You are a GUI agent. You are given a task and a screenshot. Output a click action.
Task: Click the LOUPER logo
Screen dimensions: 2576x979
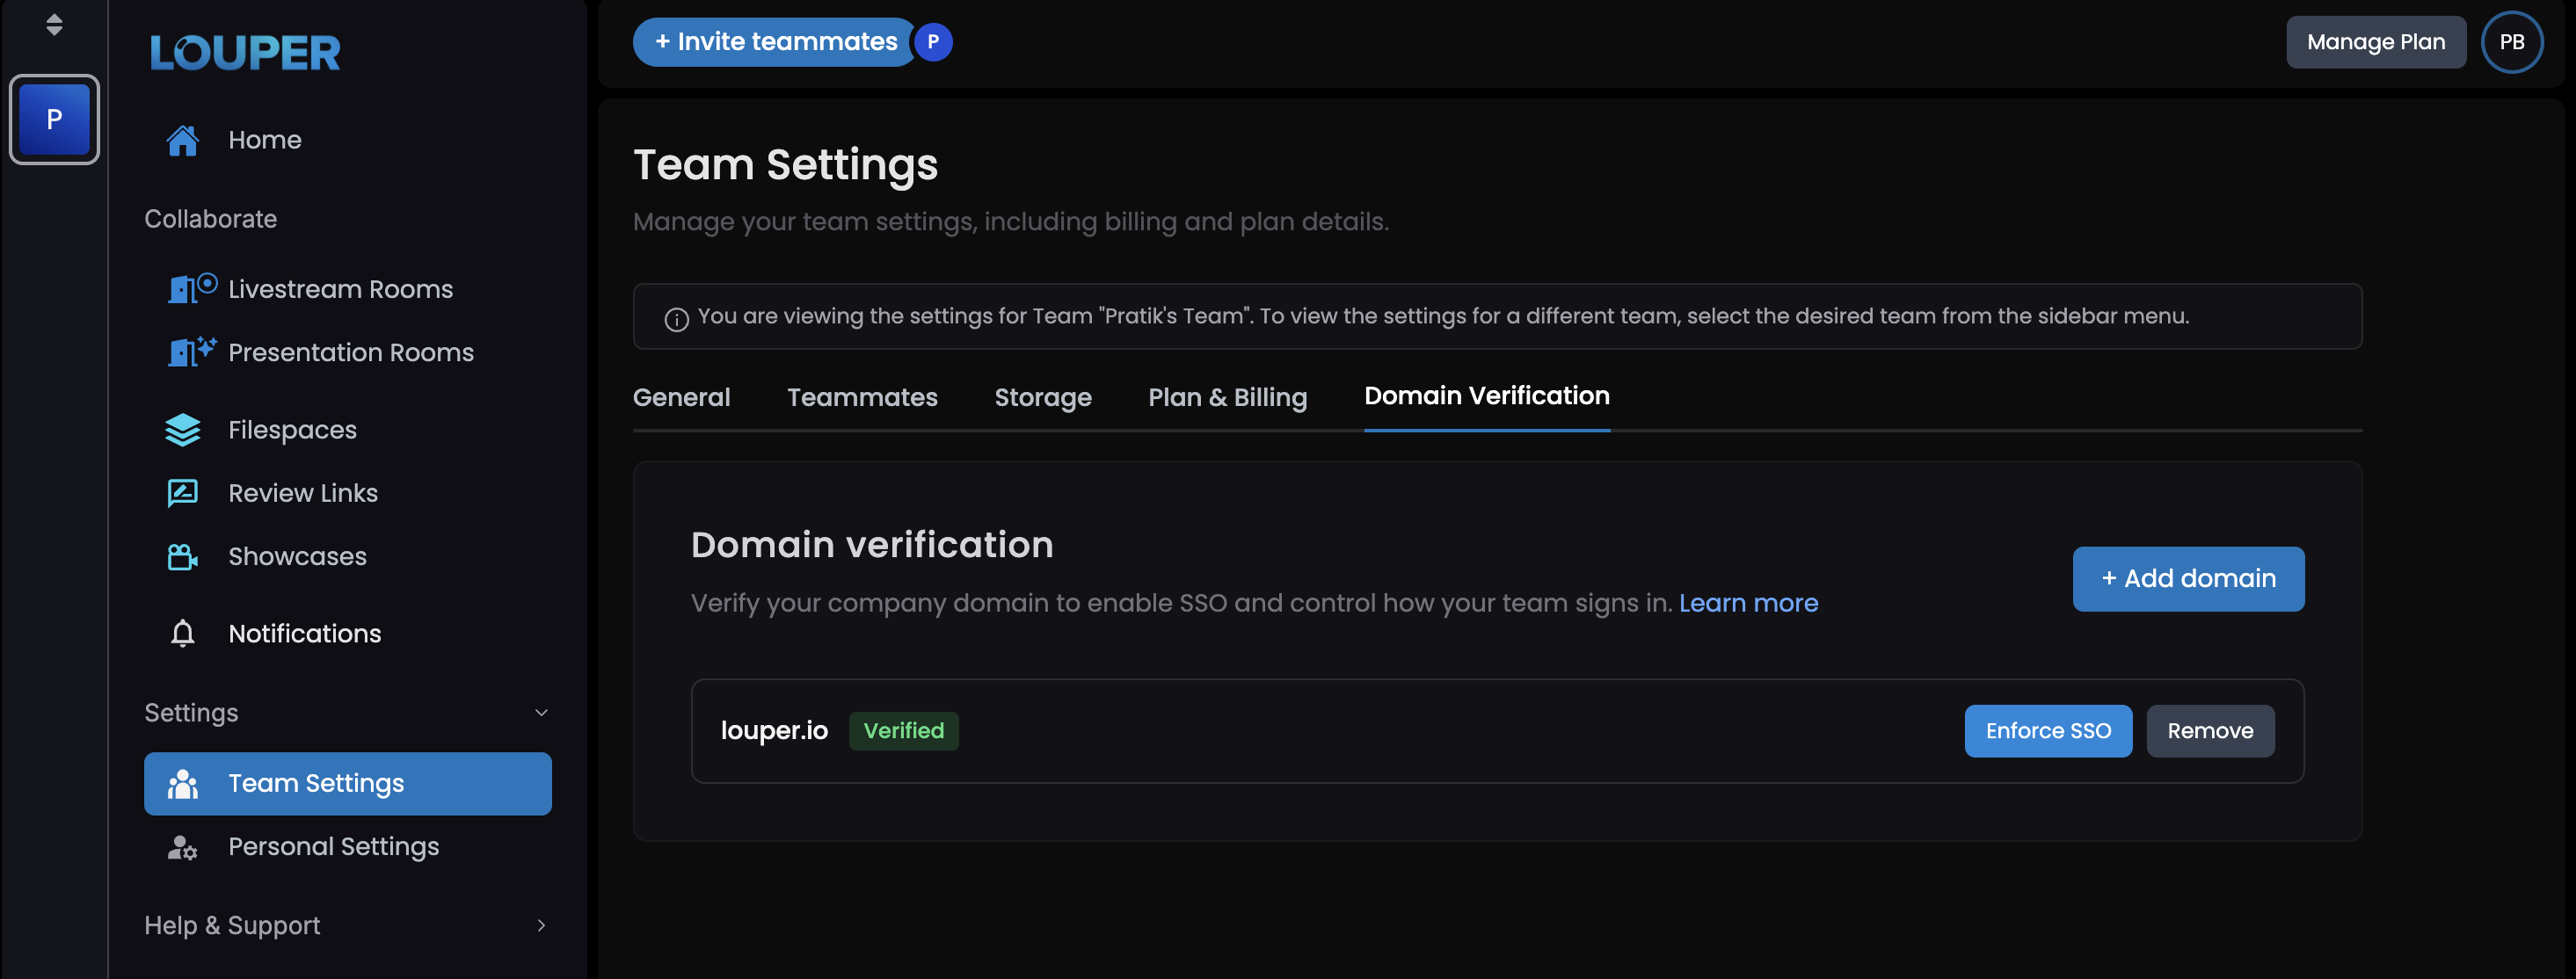pos(245,53)
